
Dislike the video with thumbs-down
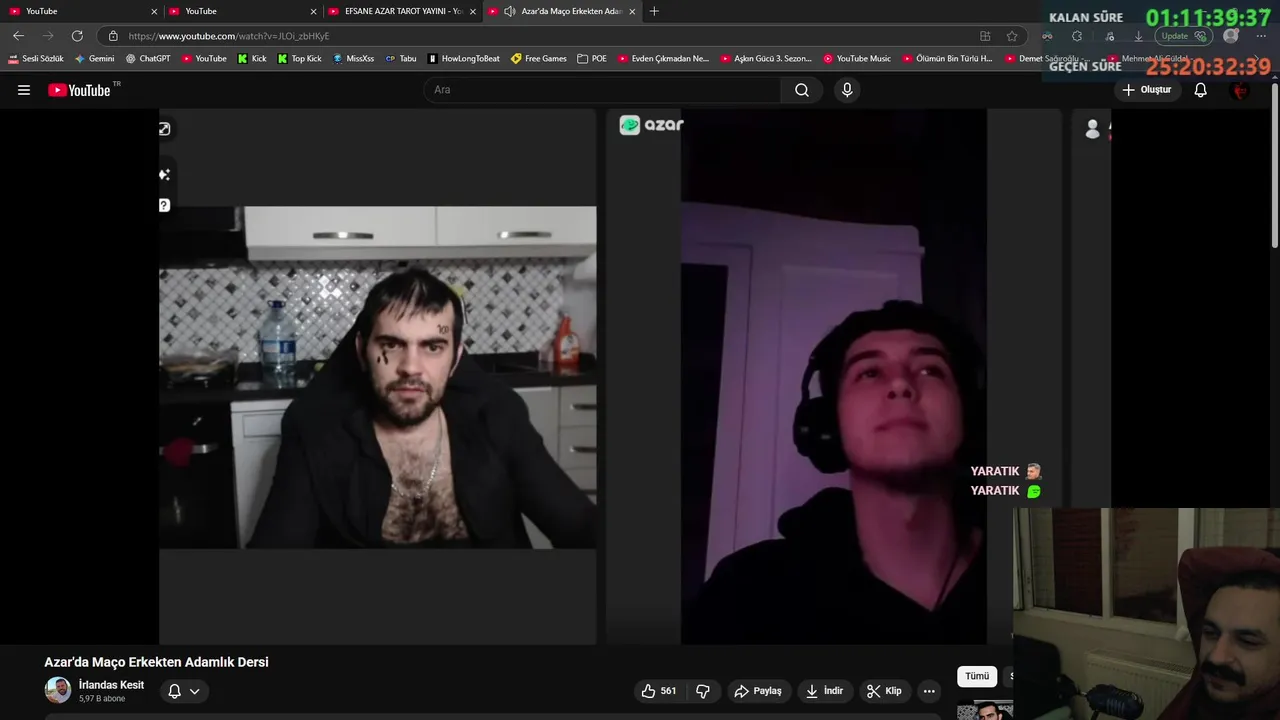[703, 691]
